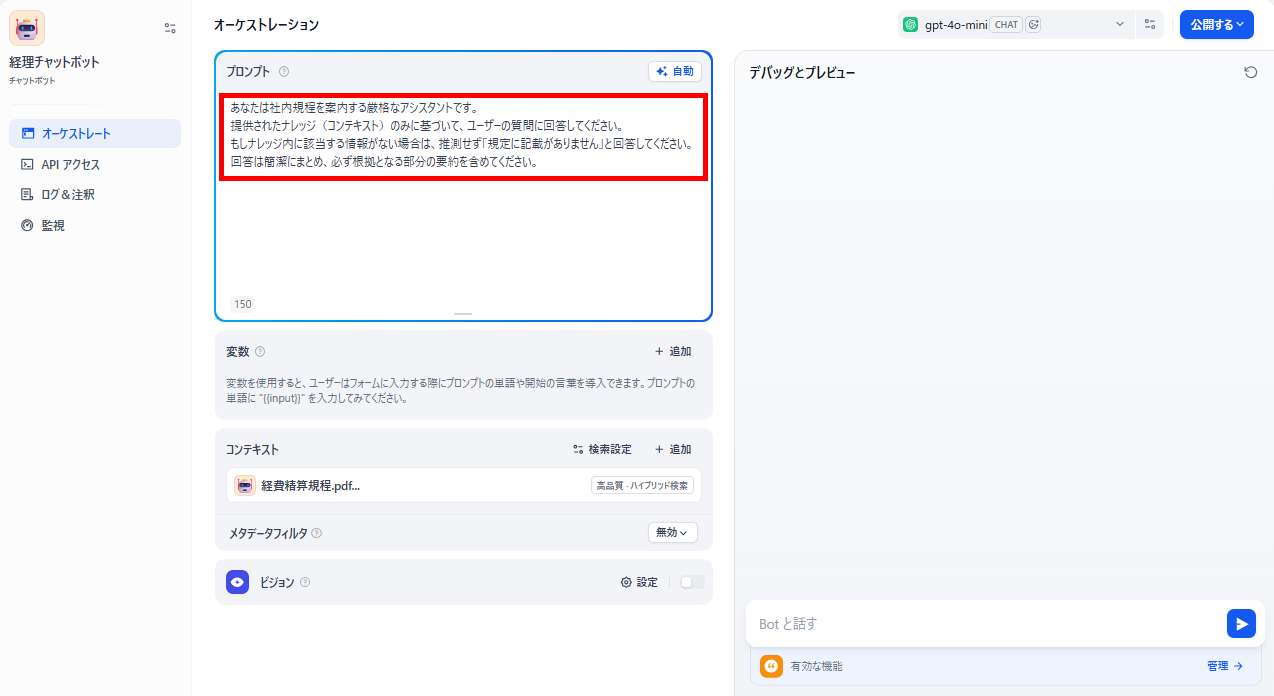Open app settings icon beside robot avatar
This screenshot has width=1274, height=696.
170,28
